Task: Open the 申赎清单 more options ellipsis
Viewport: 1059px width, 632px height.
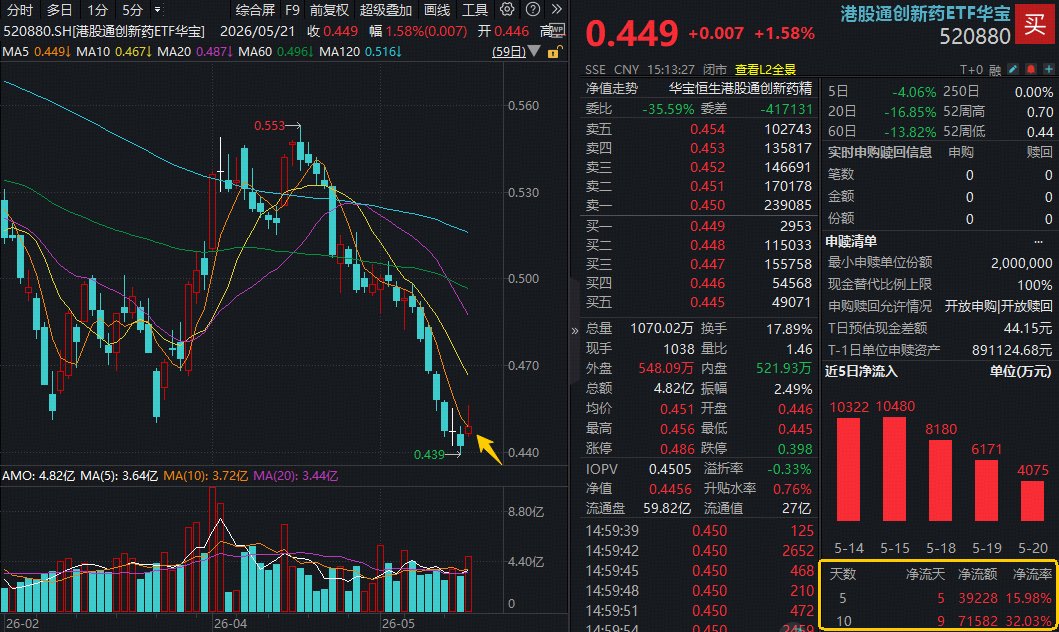Action: click(1038, 242)
